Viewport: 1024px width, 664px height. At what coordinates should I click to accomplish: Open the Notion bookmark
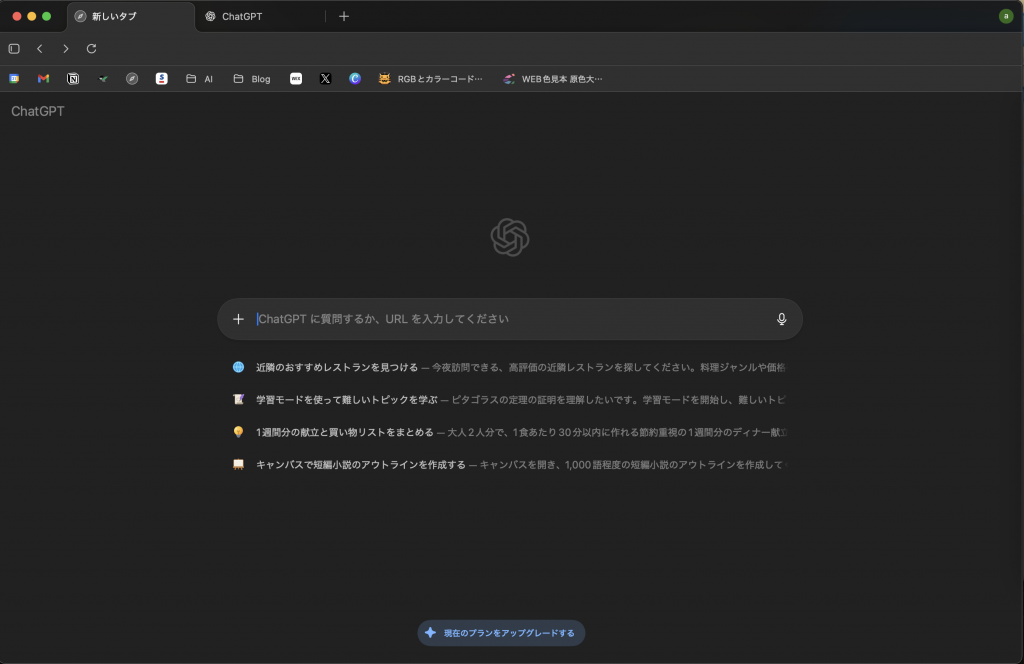click(73, 78)
